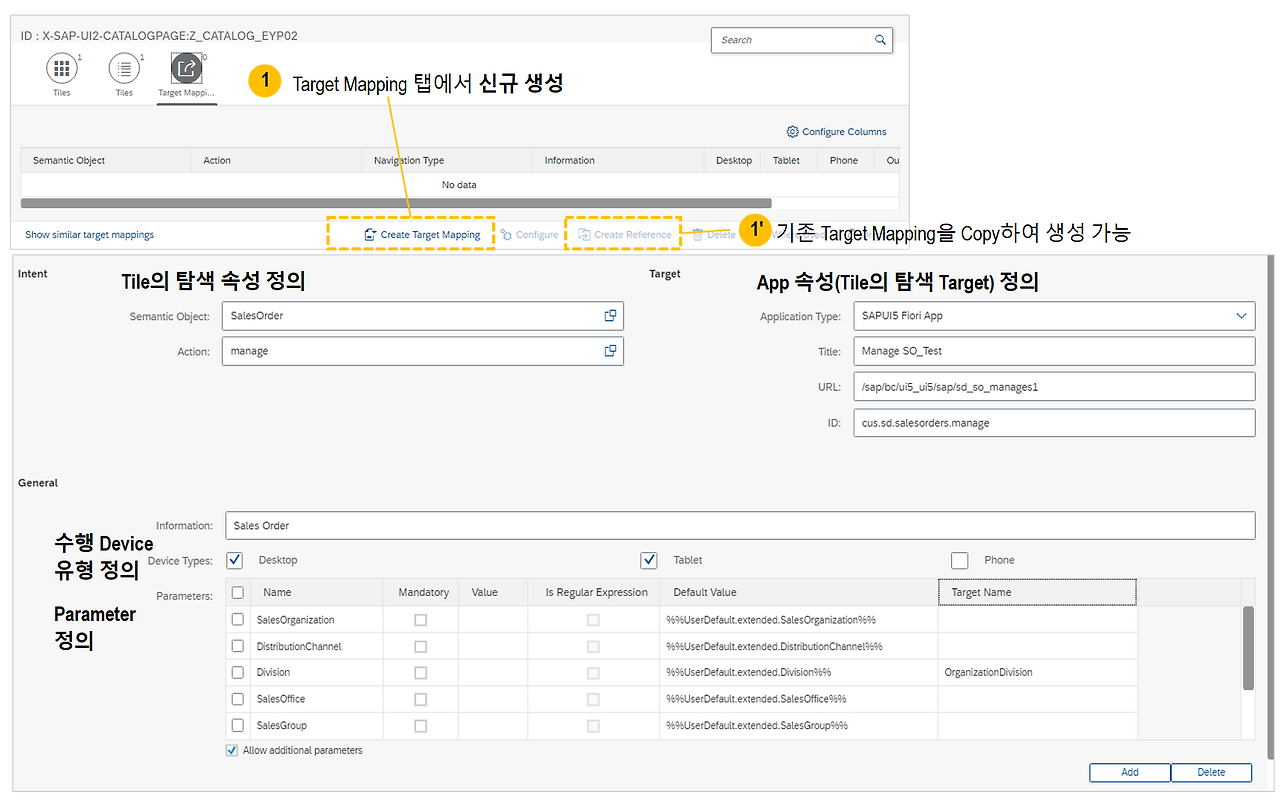This screenshot has height=801, width=1280.
Task: Toggle Mandatory checkbox for SalesOrganization
Action: 420,620
